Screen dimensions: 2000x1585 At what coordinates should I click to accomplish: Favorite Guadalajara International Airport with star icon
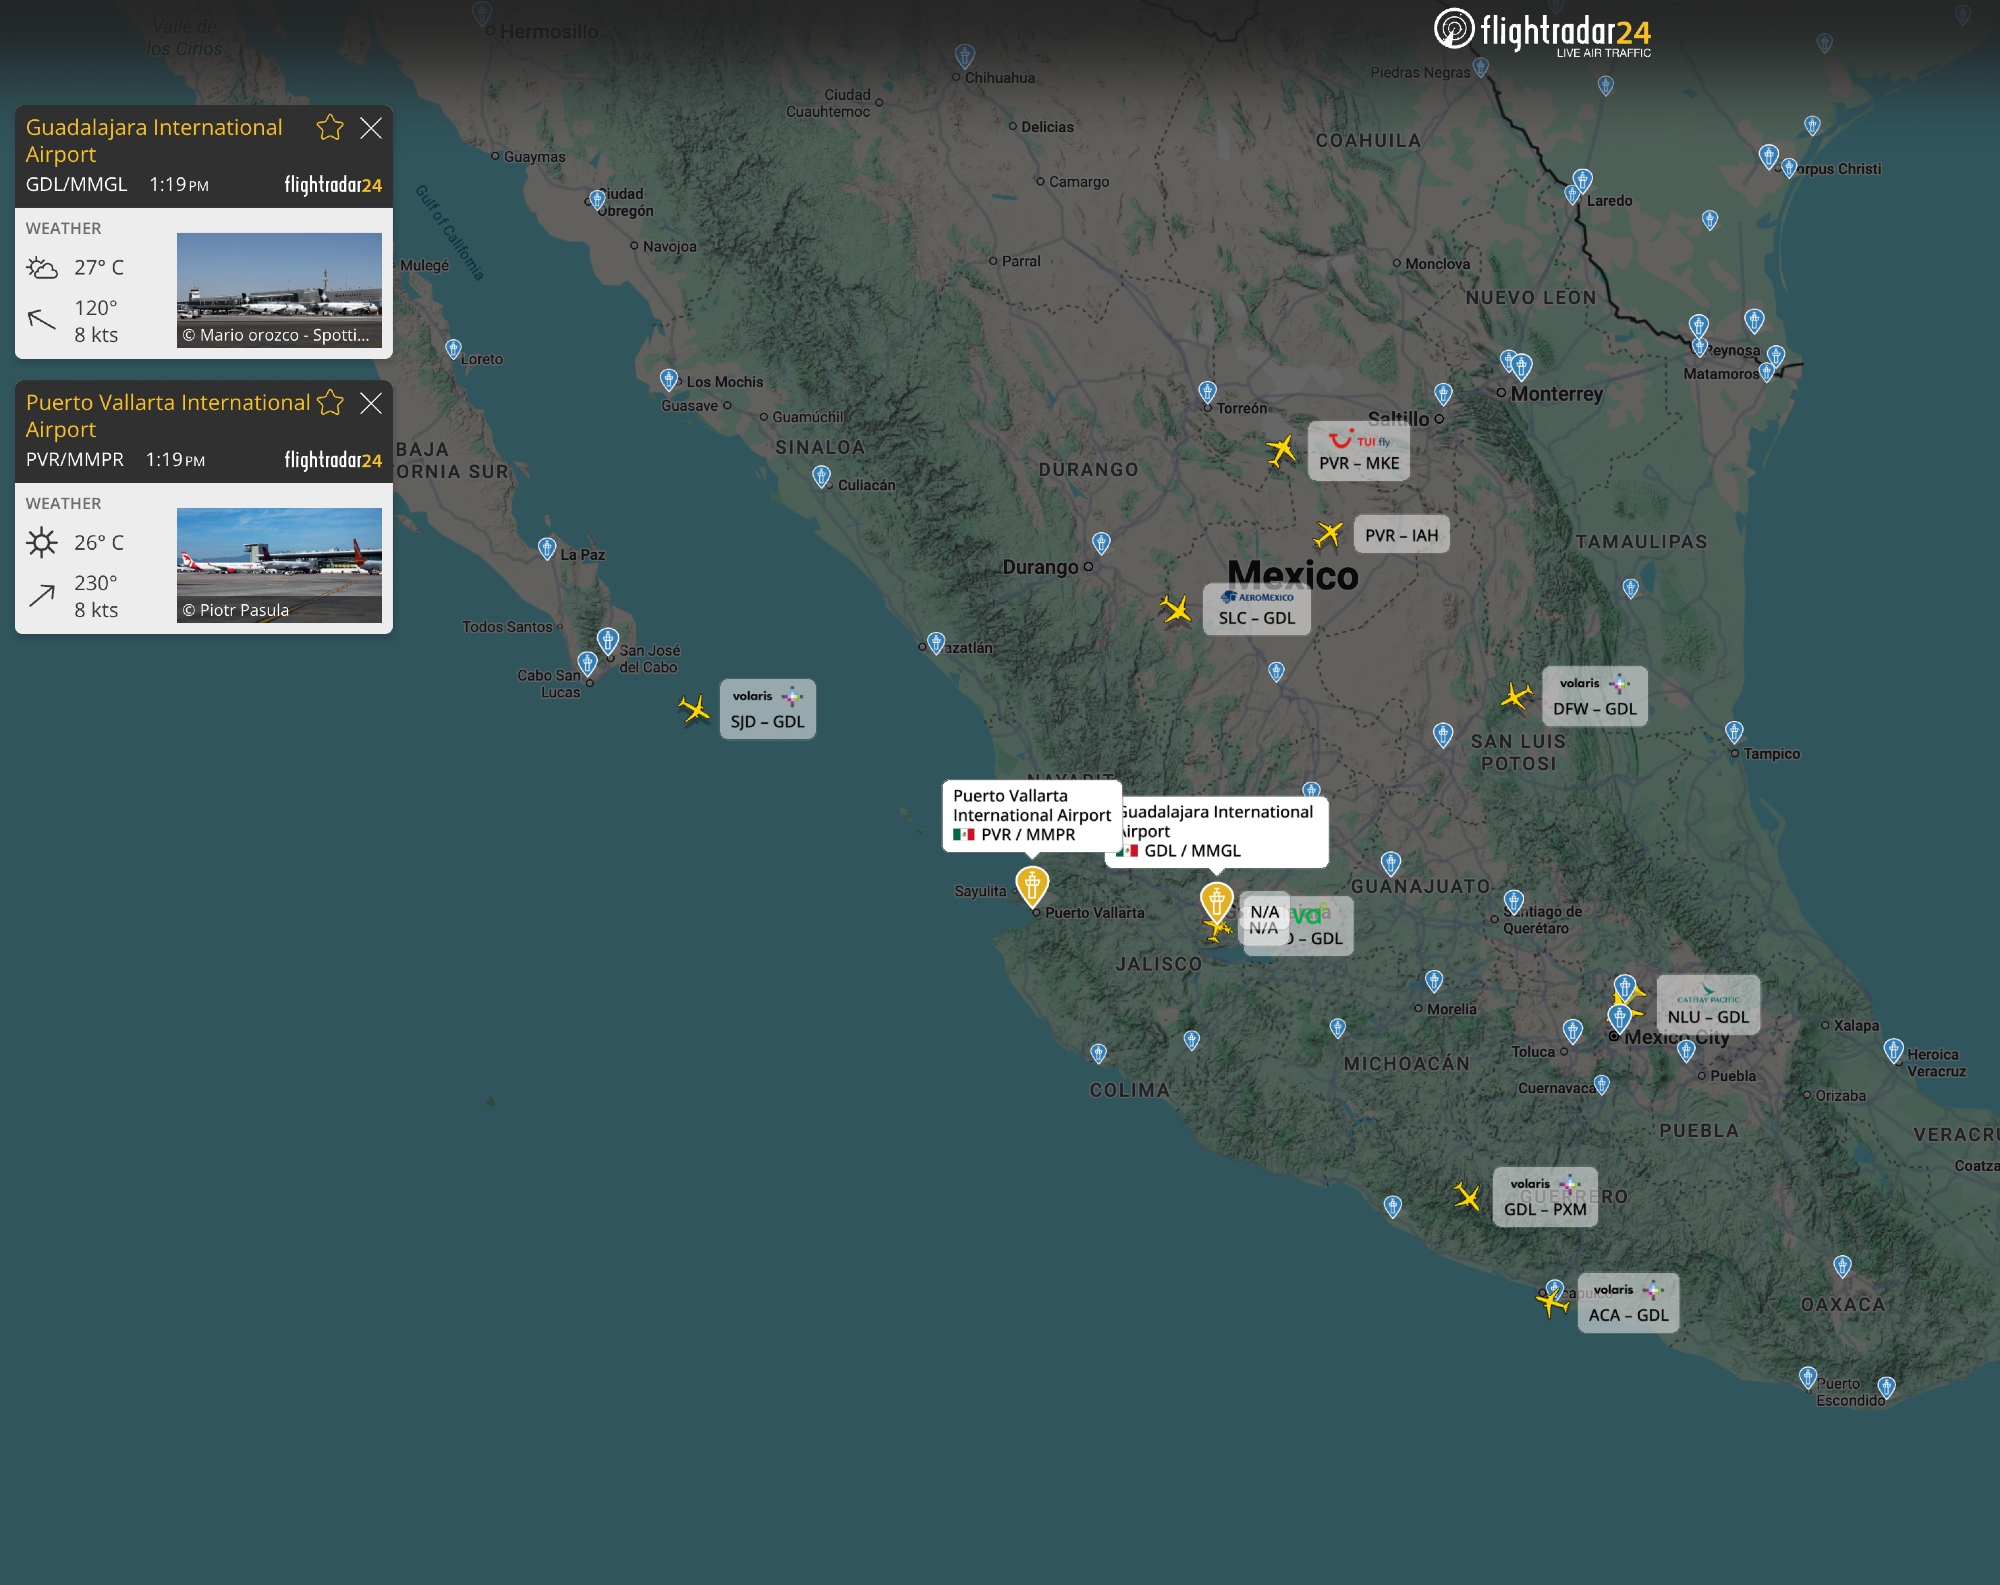point(330,128)
